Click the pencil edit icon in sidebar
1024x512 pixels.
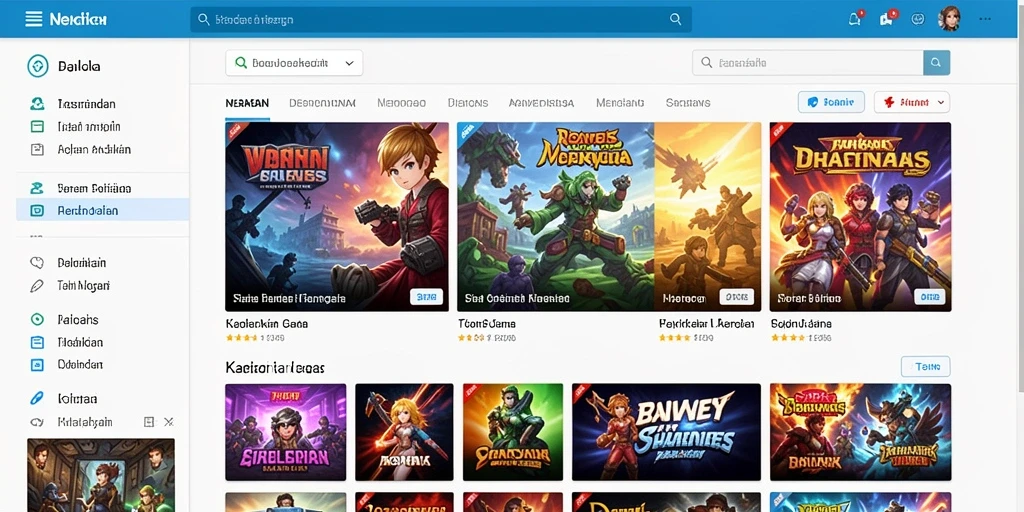pos(37,285)
